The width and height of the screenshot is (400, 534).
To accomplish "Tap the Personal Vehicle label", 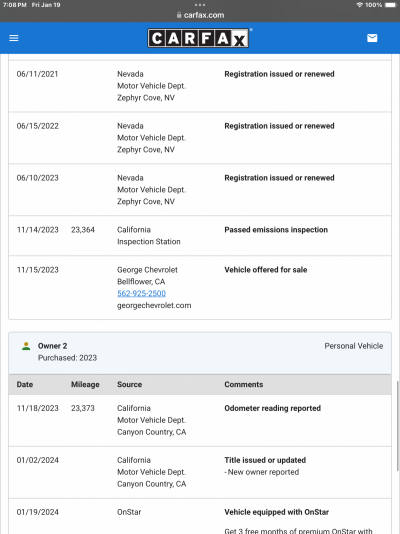I will (354, 346).
